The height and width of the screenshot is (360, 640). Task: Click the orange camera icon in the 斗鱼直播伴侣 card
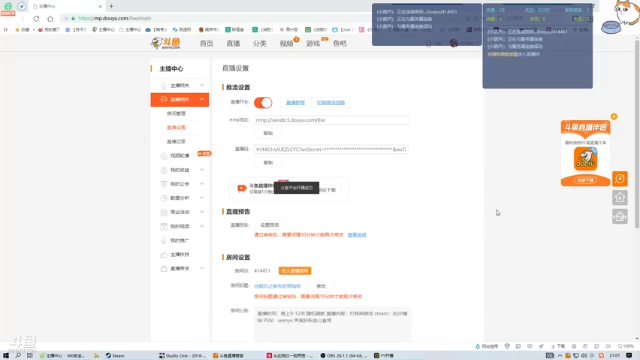tap(242, 188)
